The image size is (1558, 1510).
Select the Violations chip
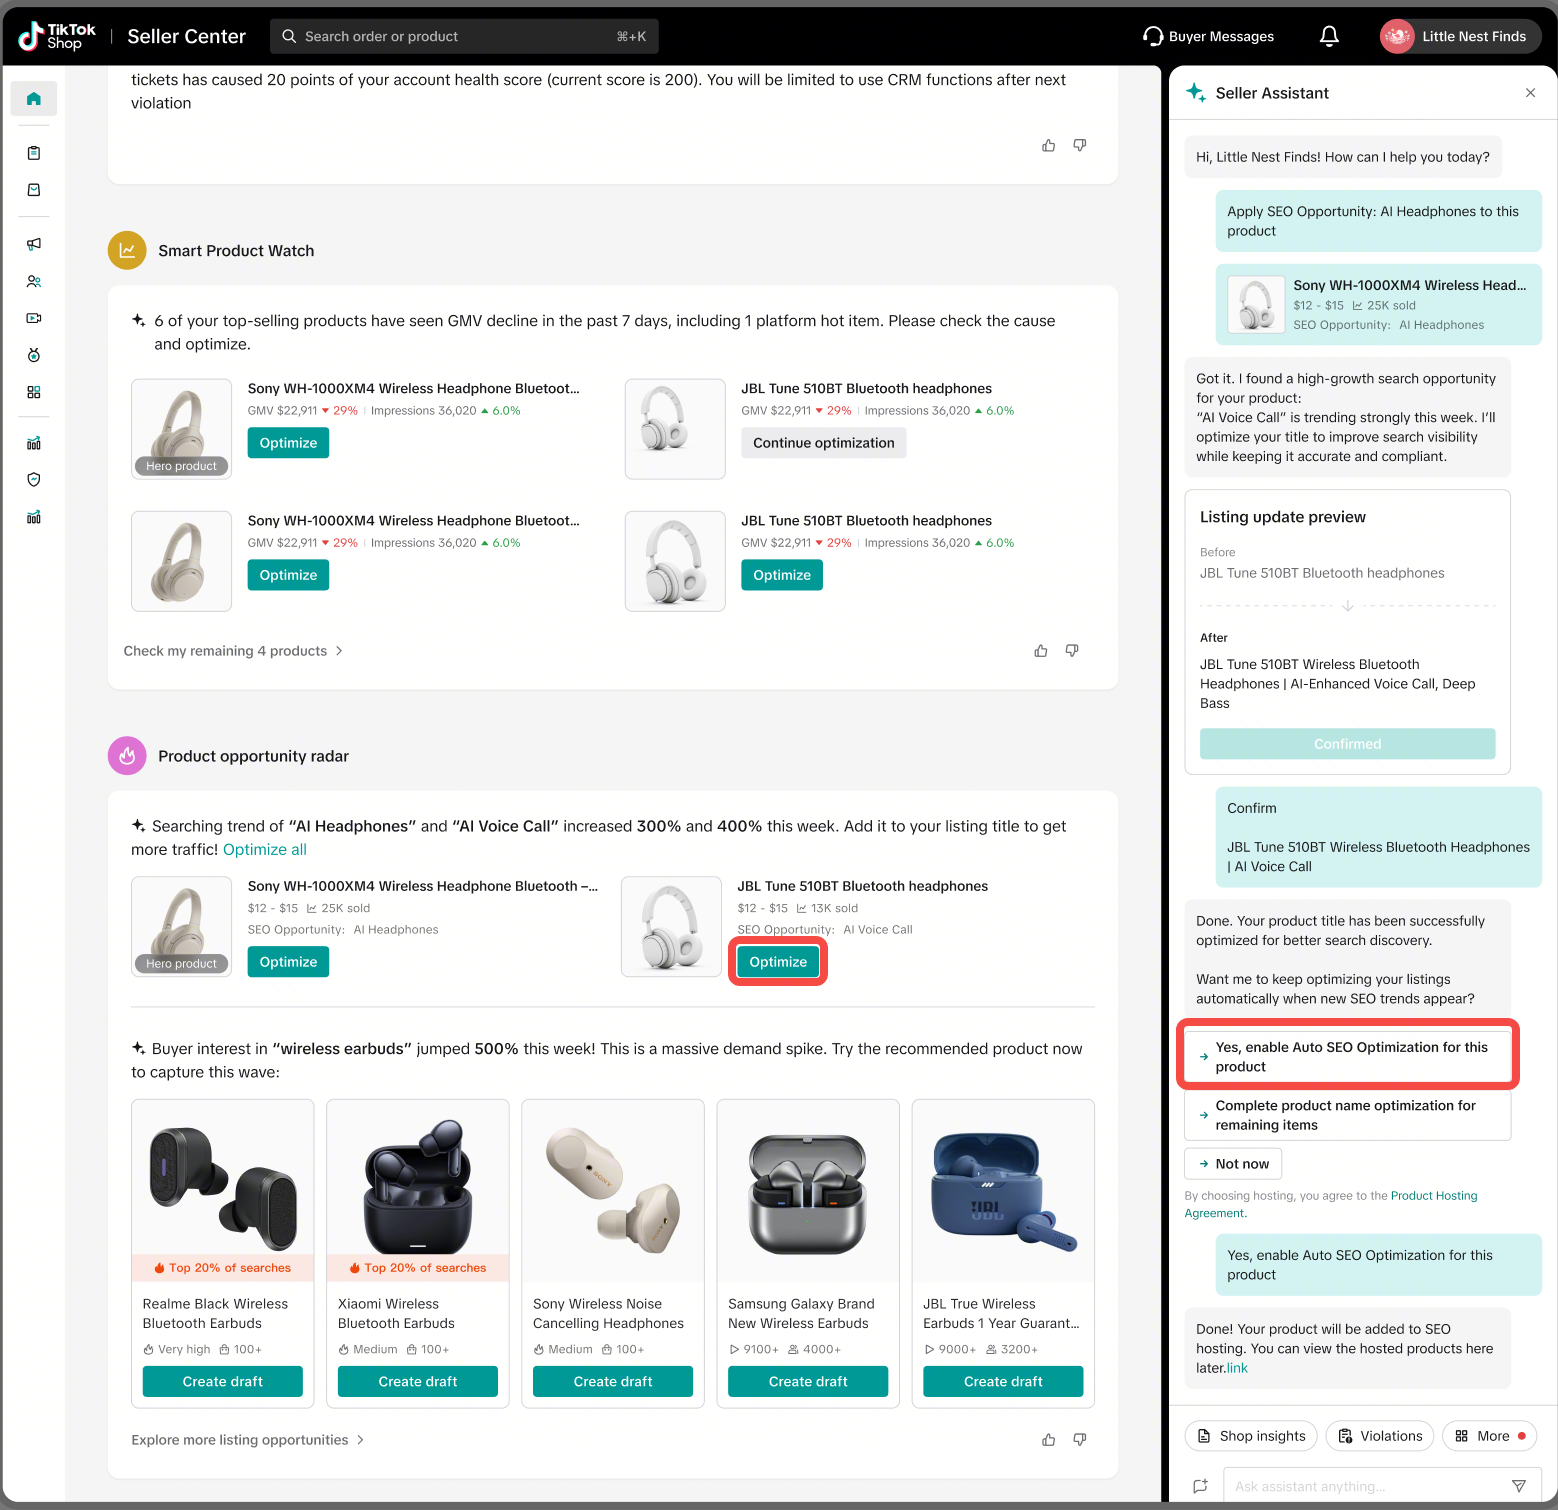[x=1379, y=1436]
